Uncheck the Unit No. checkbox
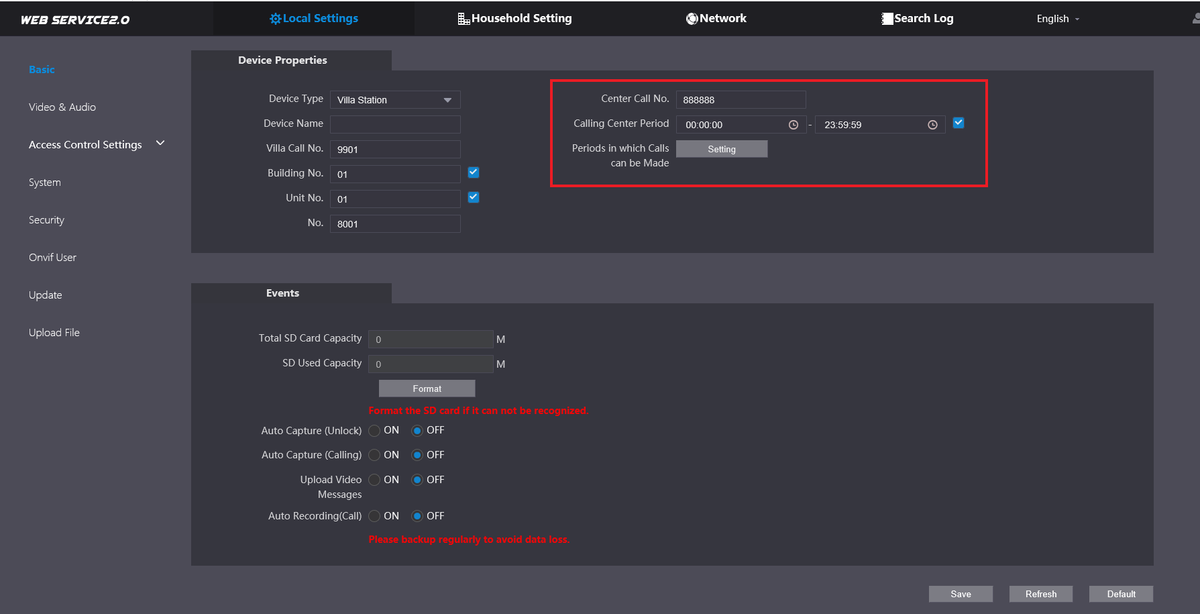 pyautogui.click(x=474, y=197)
